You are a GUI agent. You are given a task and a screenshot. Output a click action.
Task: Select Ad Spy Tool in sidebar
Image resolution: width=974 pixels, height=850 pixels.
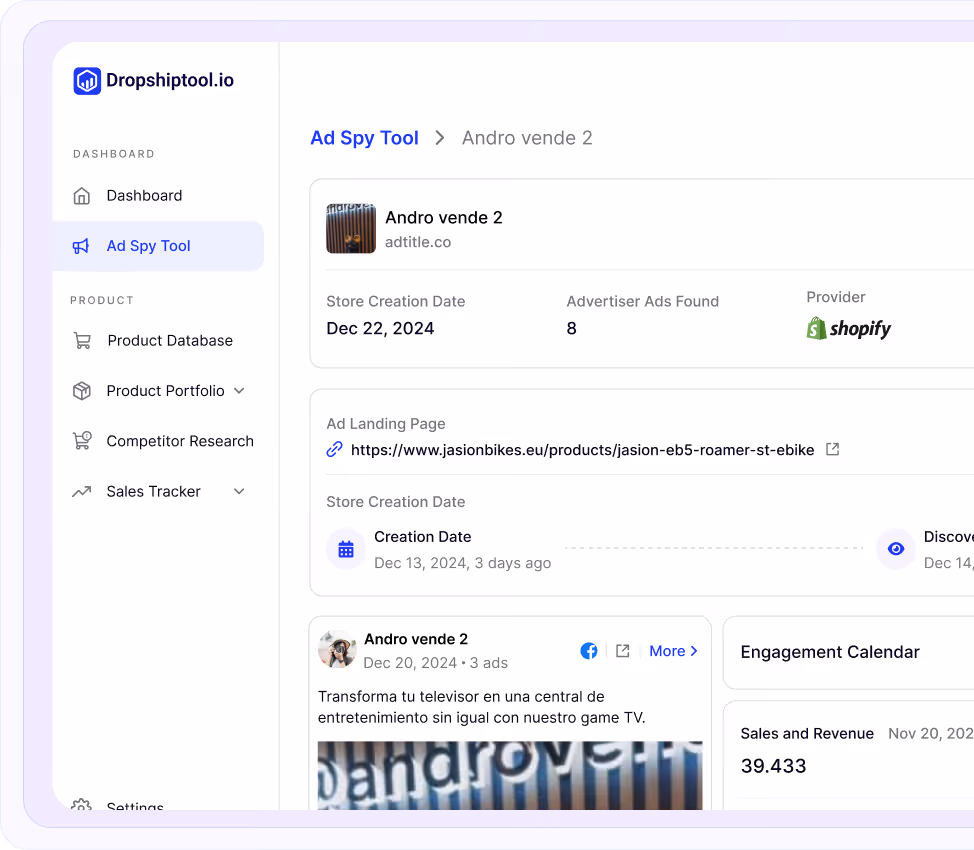pos(158,246)
